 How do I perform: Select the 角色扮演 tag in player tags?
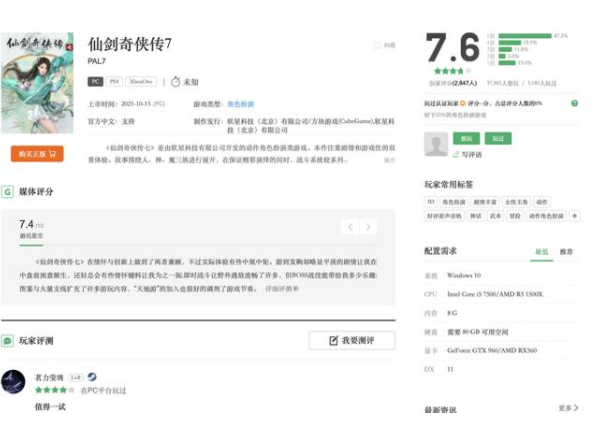[x=454, y=202]
